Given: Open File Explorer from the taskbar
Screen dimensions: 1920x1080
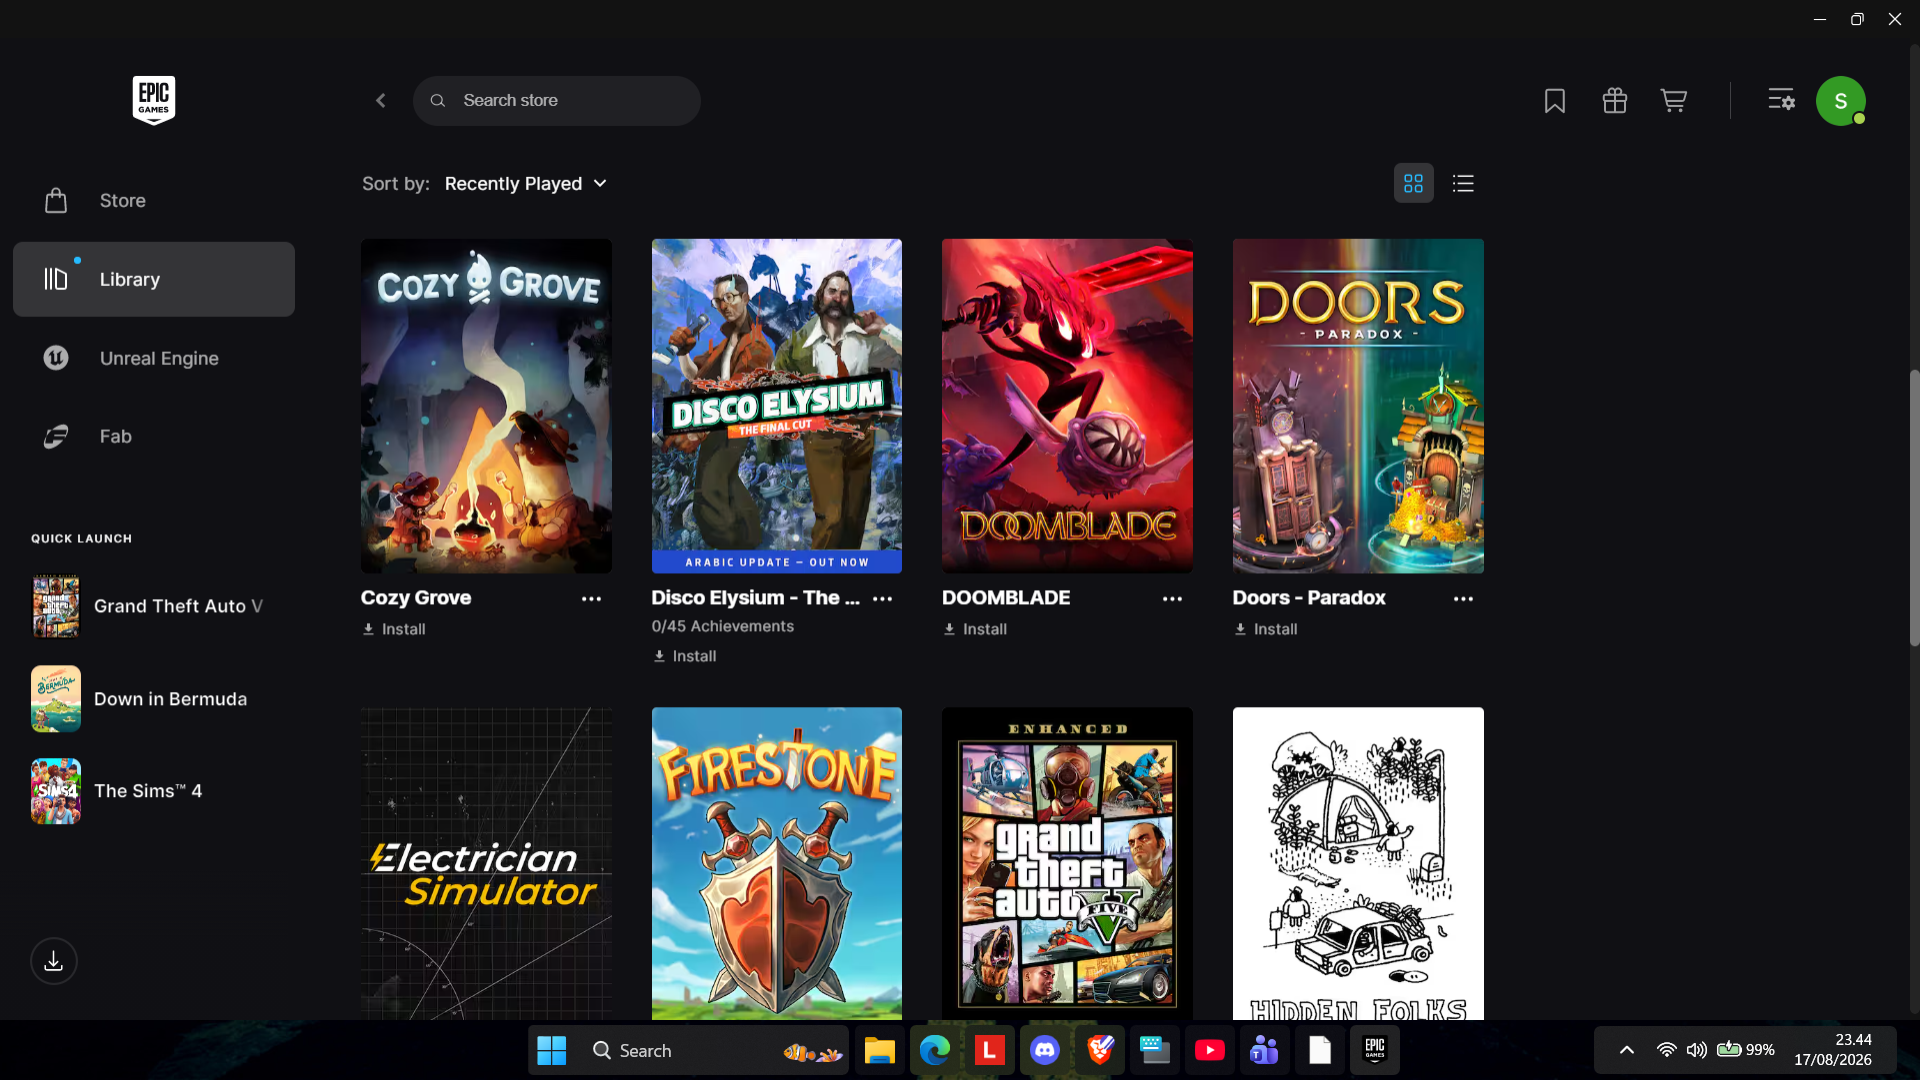Looking at the screenshot, I should [x=880, y=1051].
